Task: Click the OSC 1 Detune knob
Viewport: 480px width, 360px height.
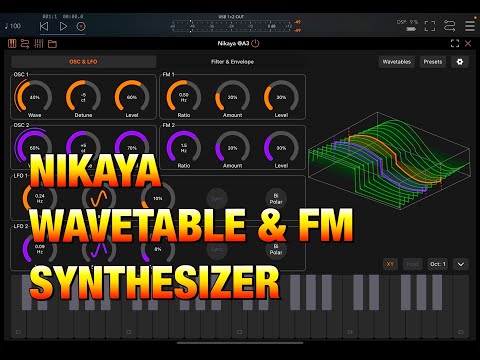Action: tap(83, 97)
